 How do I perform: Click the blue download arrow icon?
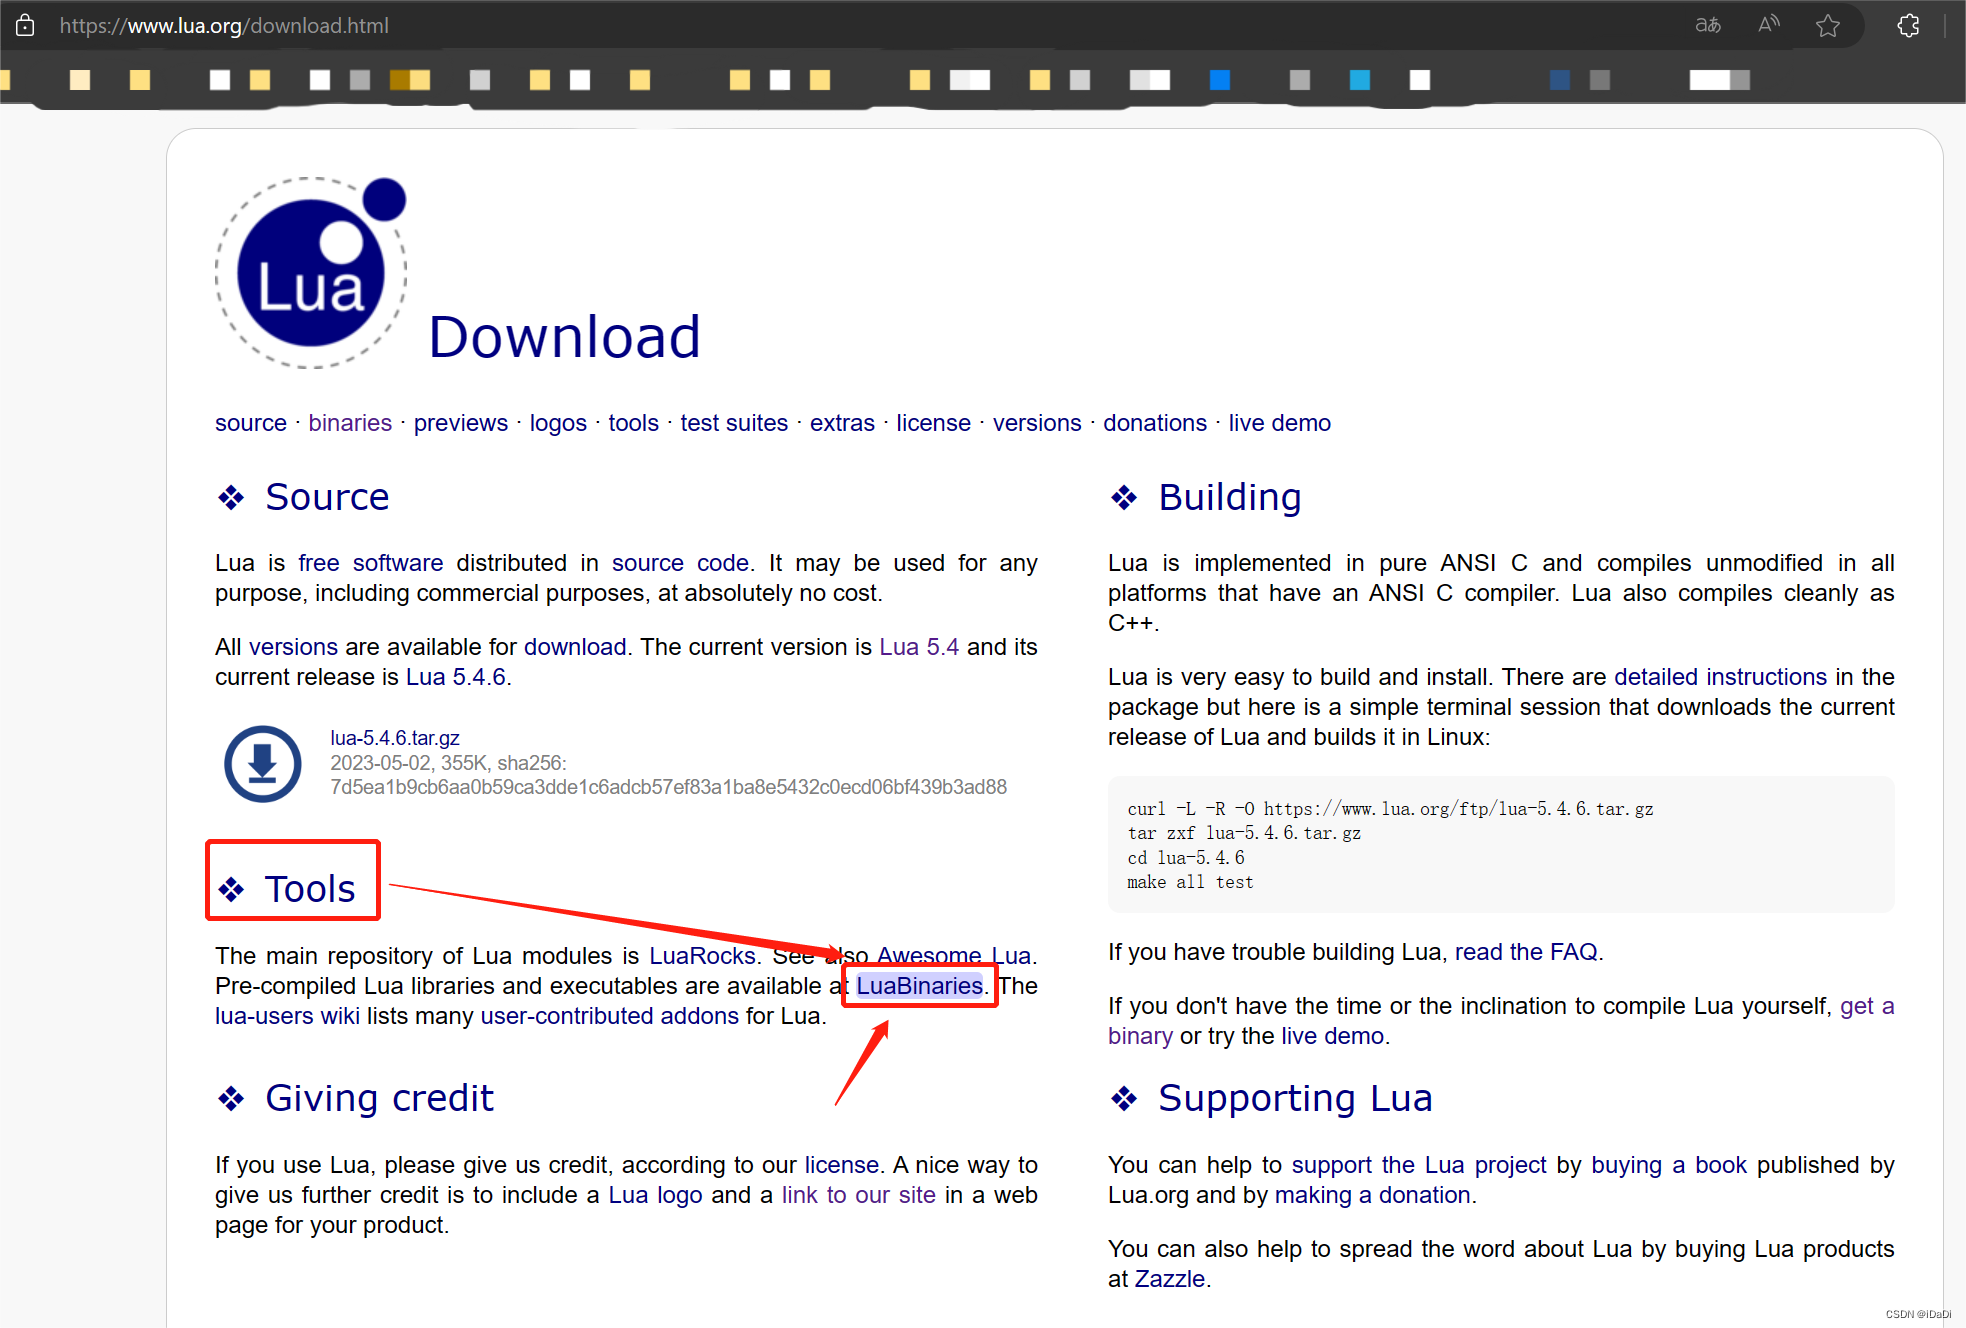[x=262, y=763]
